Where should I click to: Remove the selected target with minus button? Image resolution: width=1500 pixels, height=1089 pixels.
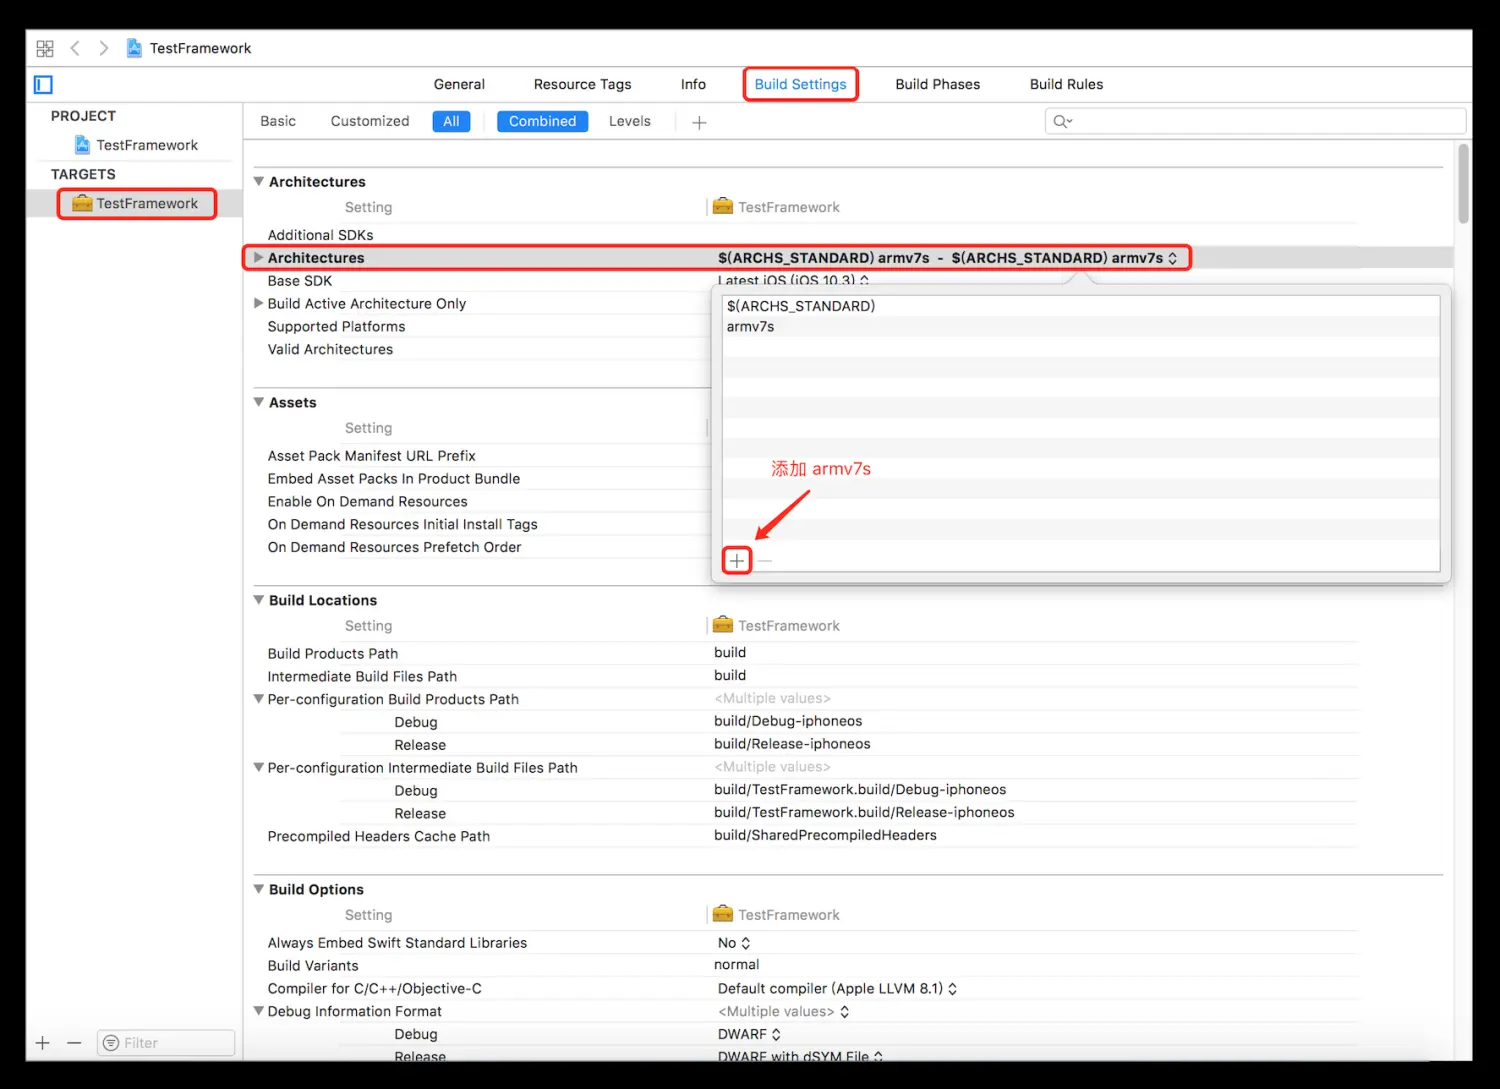point(74,1043)
